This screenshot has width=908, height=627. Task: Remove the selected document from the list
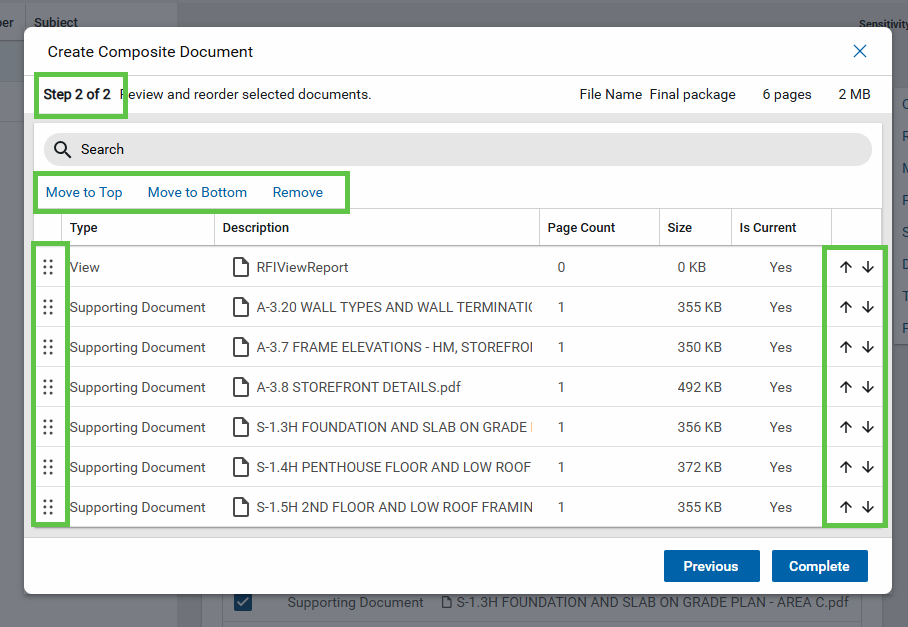coord(298,192)
